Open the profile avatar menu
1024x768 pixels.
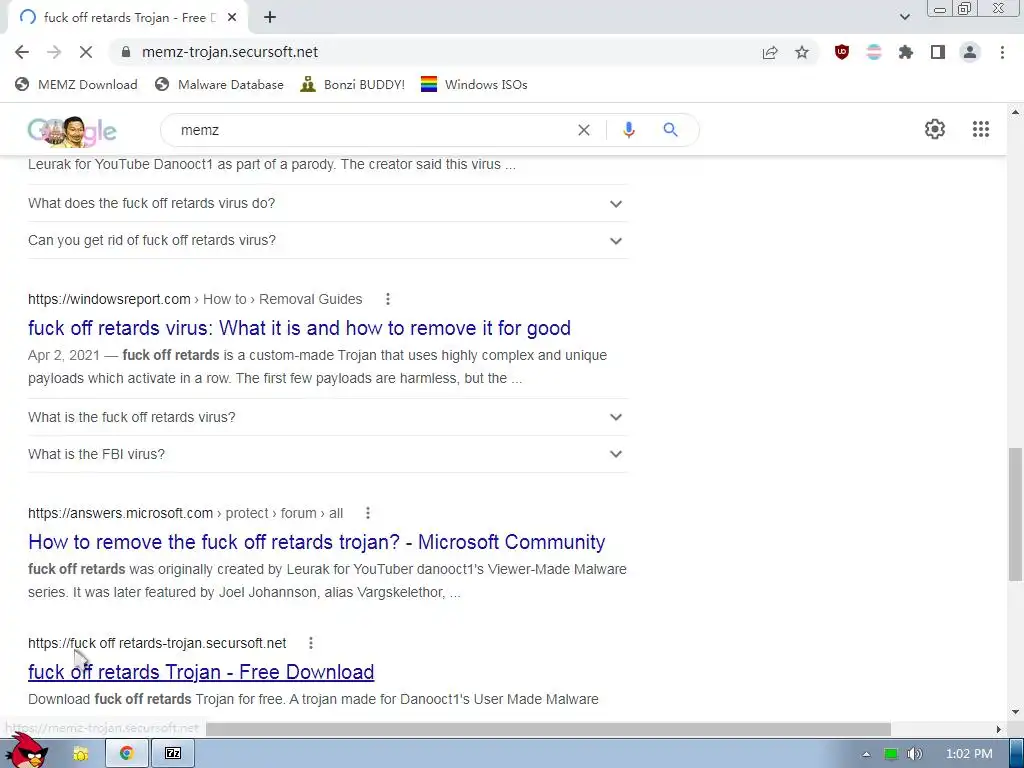click(970, 52)
